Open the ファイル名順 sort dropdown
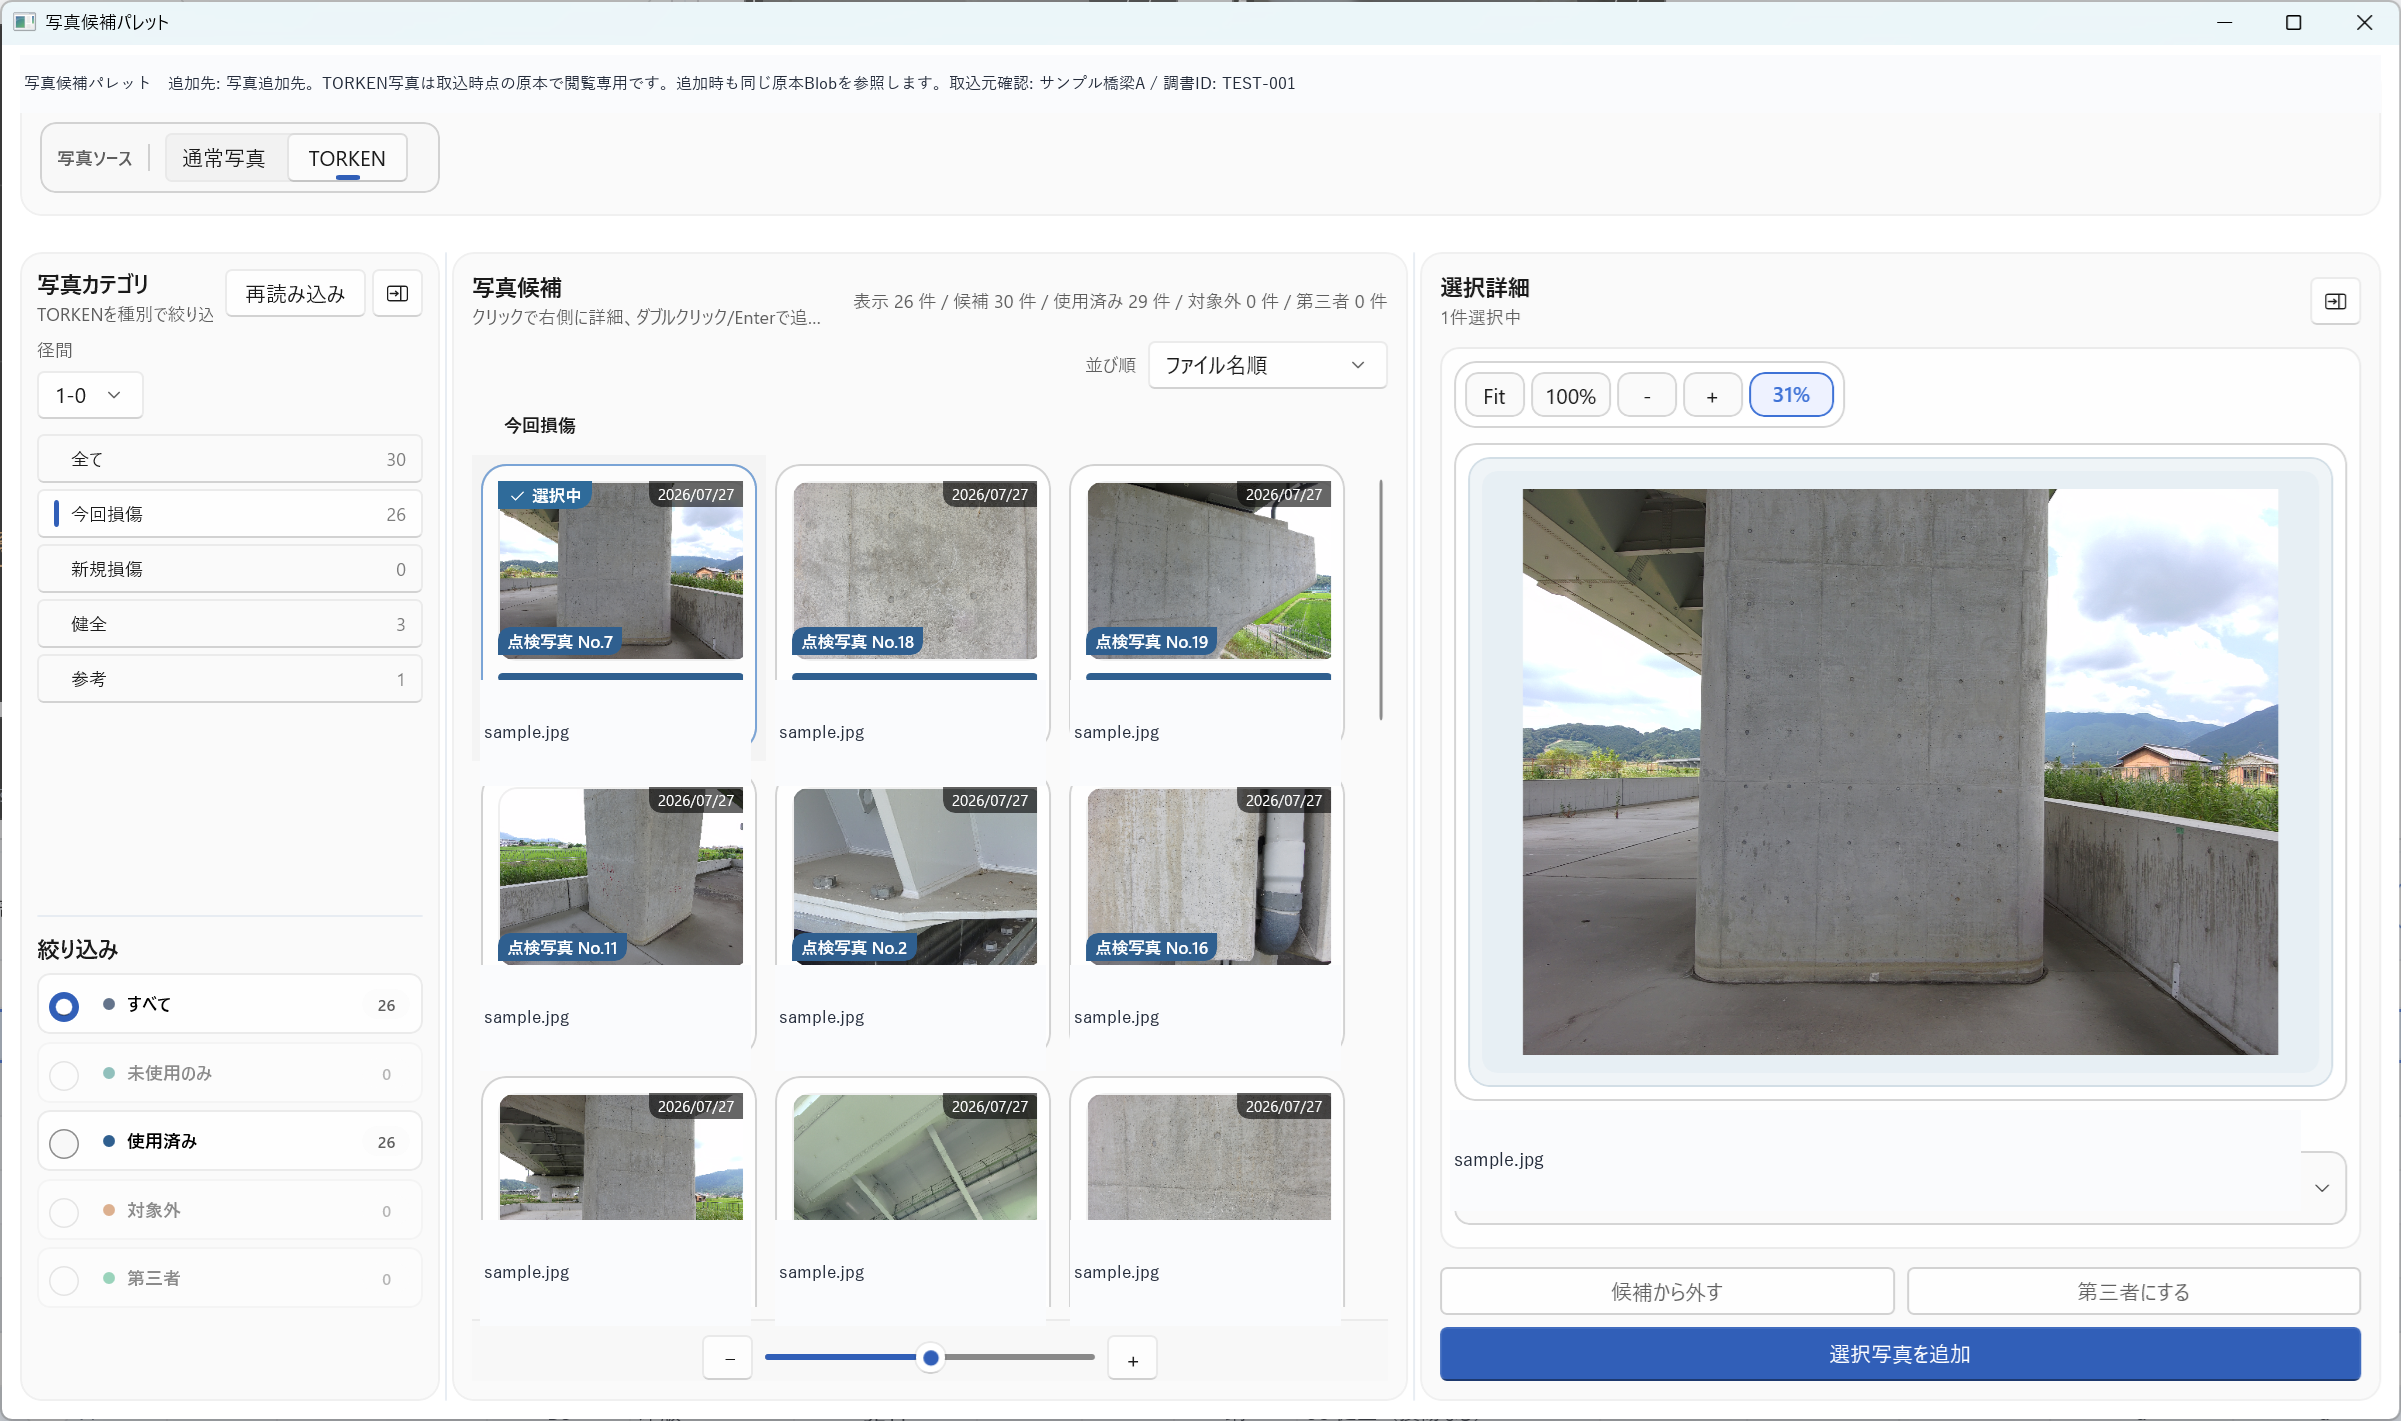Viewport: 2401px width, 1421px height. pyautogui.click(x=1267, y=365)
